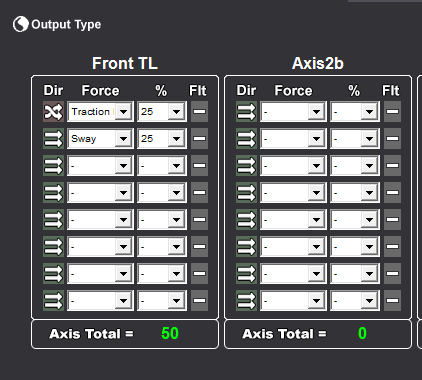The image size is (422, 380).
Task: Open Force dropdown in Front TL fourth row
Action: click(x=100, y=193)
